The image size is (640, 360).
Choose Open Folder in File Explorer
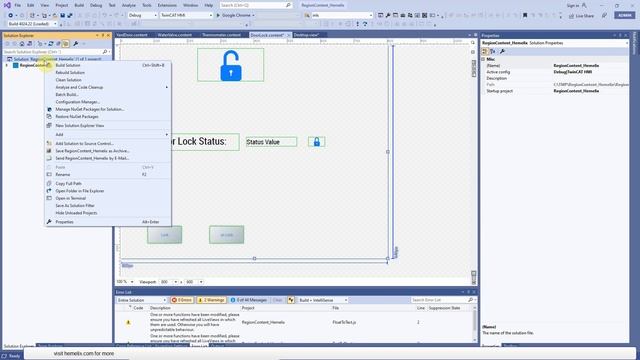tap(108, 191)
